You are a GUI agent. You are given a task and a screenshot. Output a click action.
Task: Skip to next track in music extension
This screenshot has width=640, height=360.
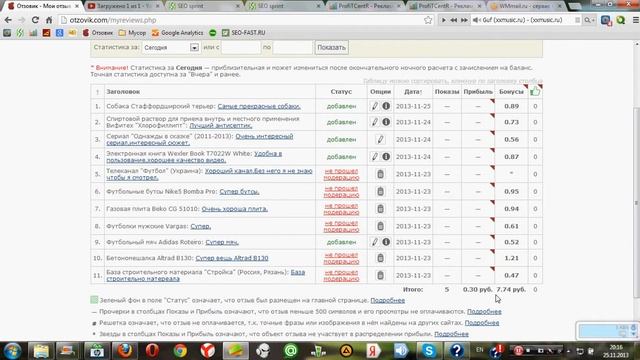pos(464,20)
